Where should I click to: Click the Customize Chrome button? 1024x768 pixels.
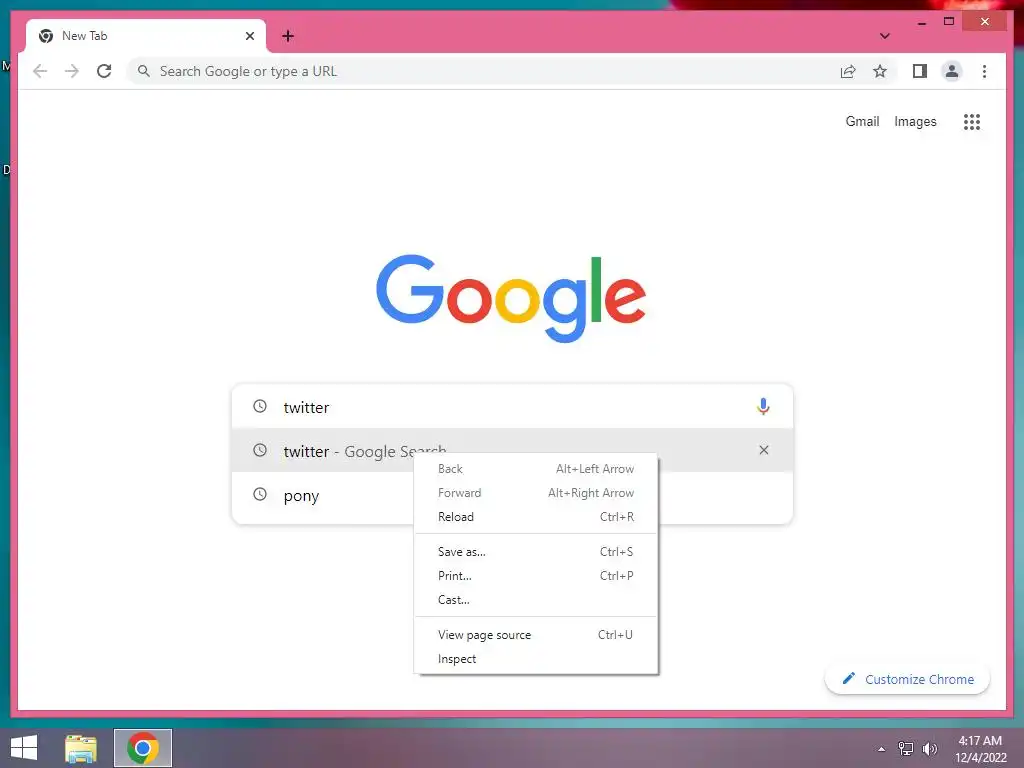coord(907,679)
